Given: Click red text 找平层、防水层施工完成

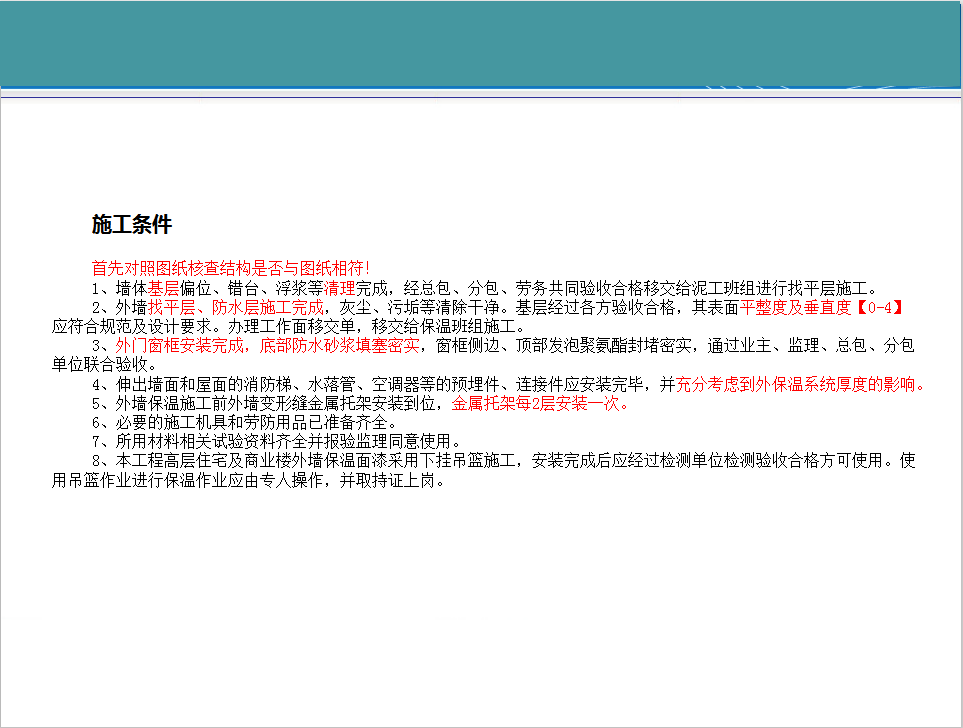Looking at the screenshot, I should click(236, 307).
